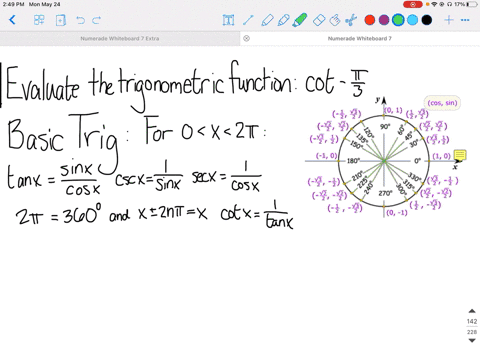The width and height of the screenshot is (480, 360).
Task: Go to next page with down arrow
Action: [x=472, y=340]
